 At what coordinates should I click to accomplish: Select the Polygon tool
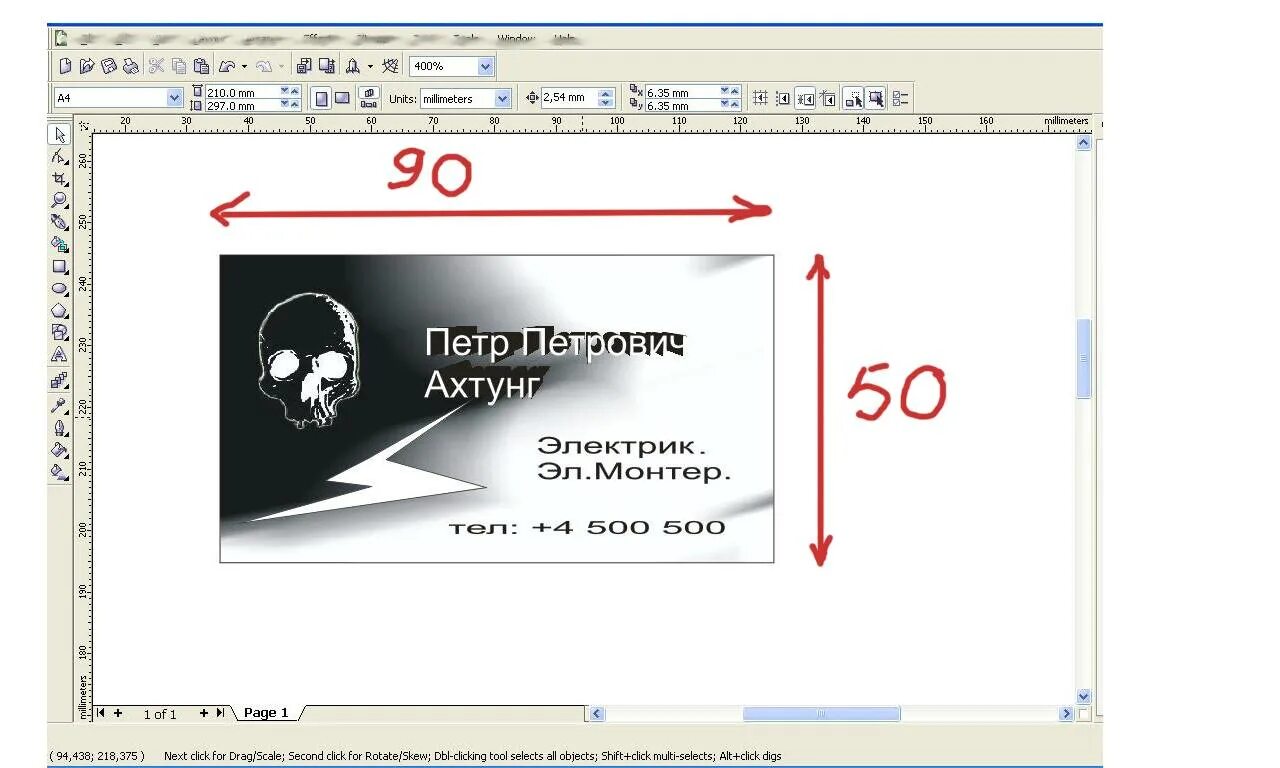click(x=60, y=311)
